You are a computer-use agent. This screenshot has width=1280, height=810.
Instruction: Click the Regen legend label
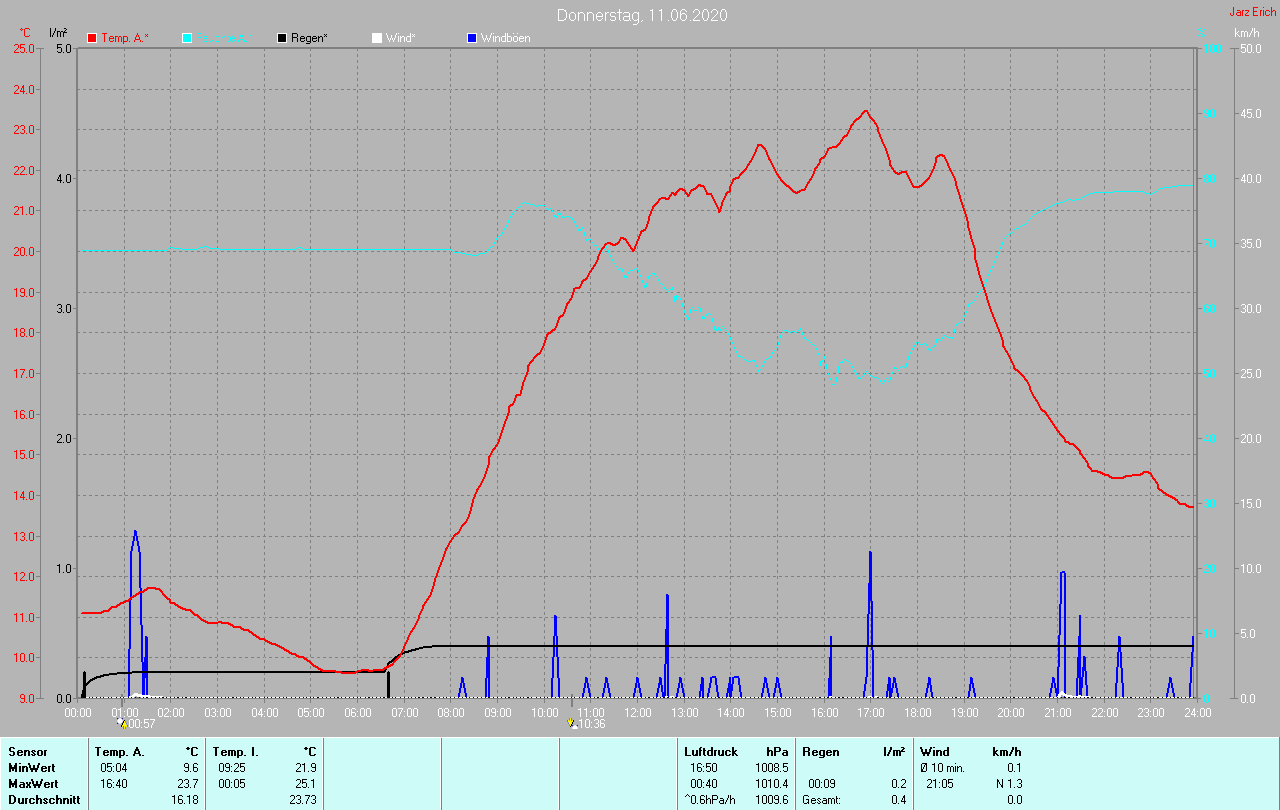(x=311, y=38)
